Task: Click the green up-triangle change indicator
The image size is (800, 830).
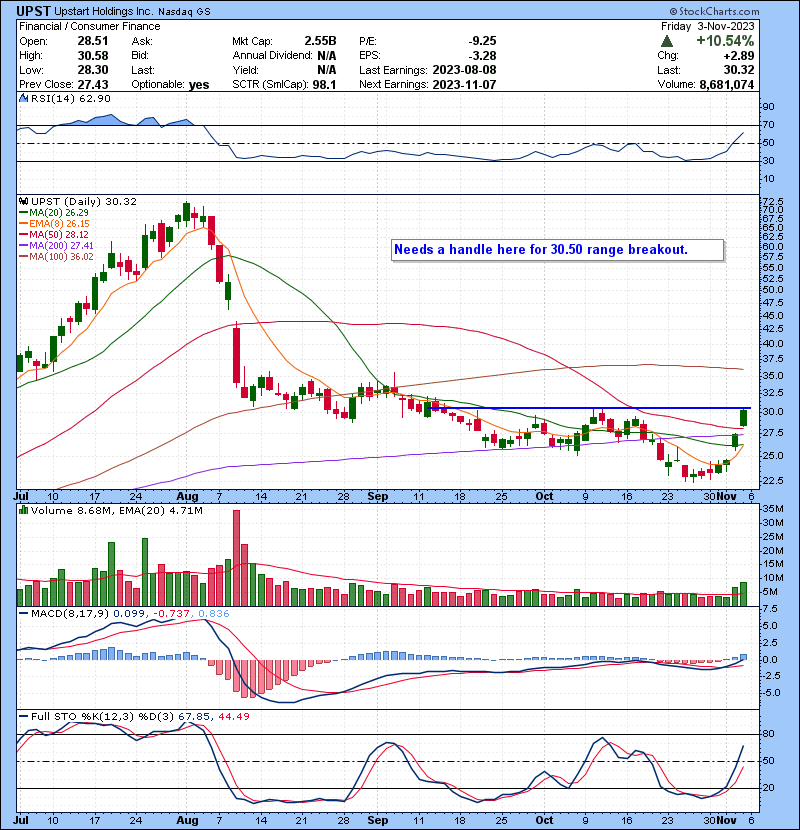Action: (667, 41)
